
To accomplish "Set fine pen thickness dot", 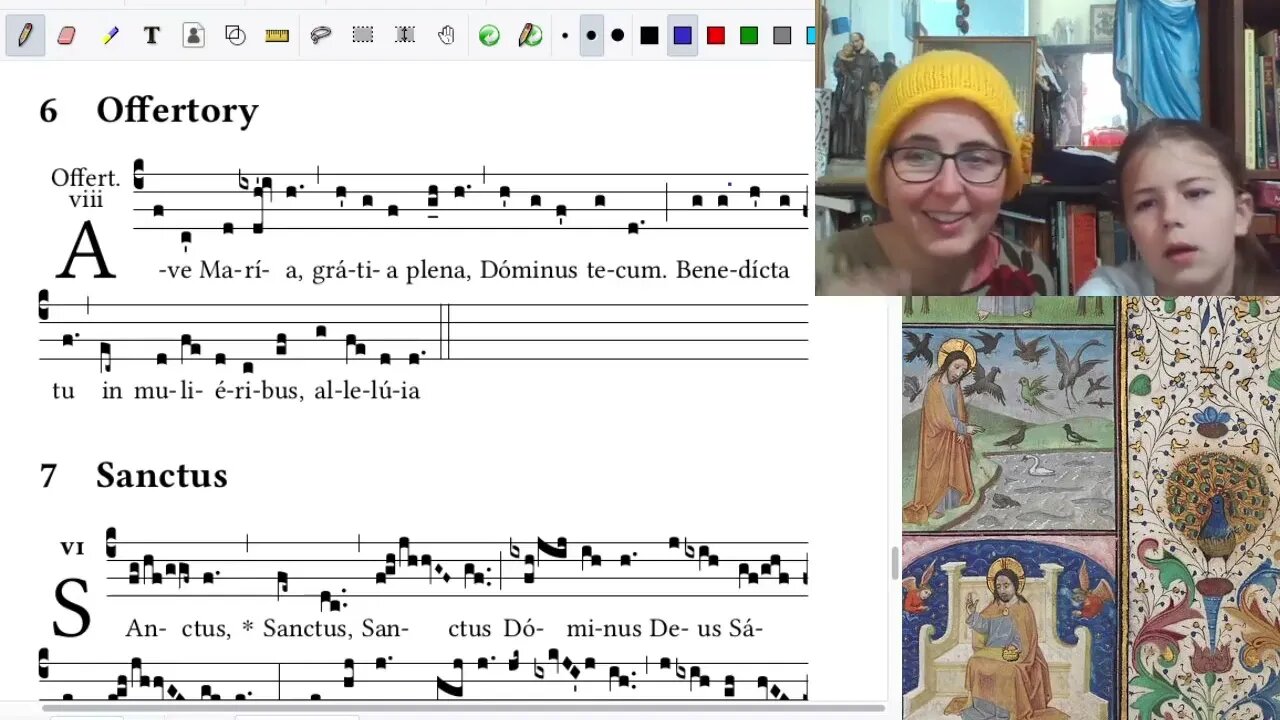I will point(565,36).
